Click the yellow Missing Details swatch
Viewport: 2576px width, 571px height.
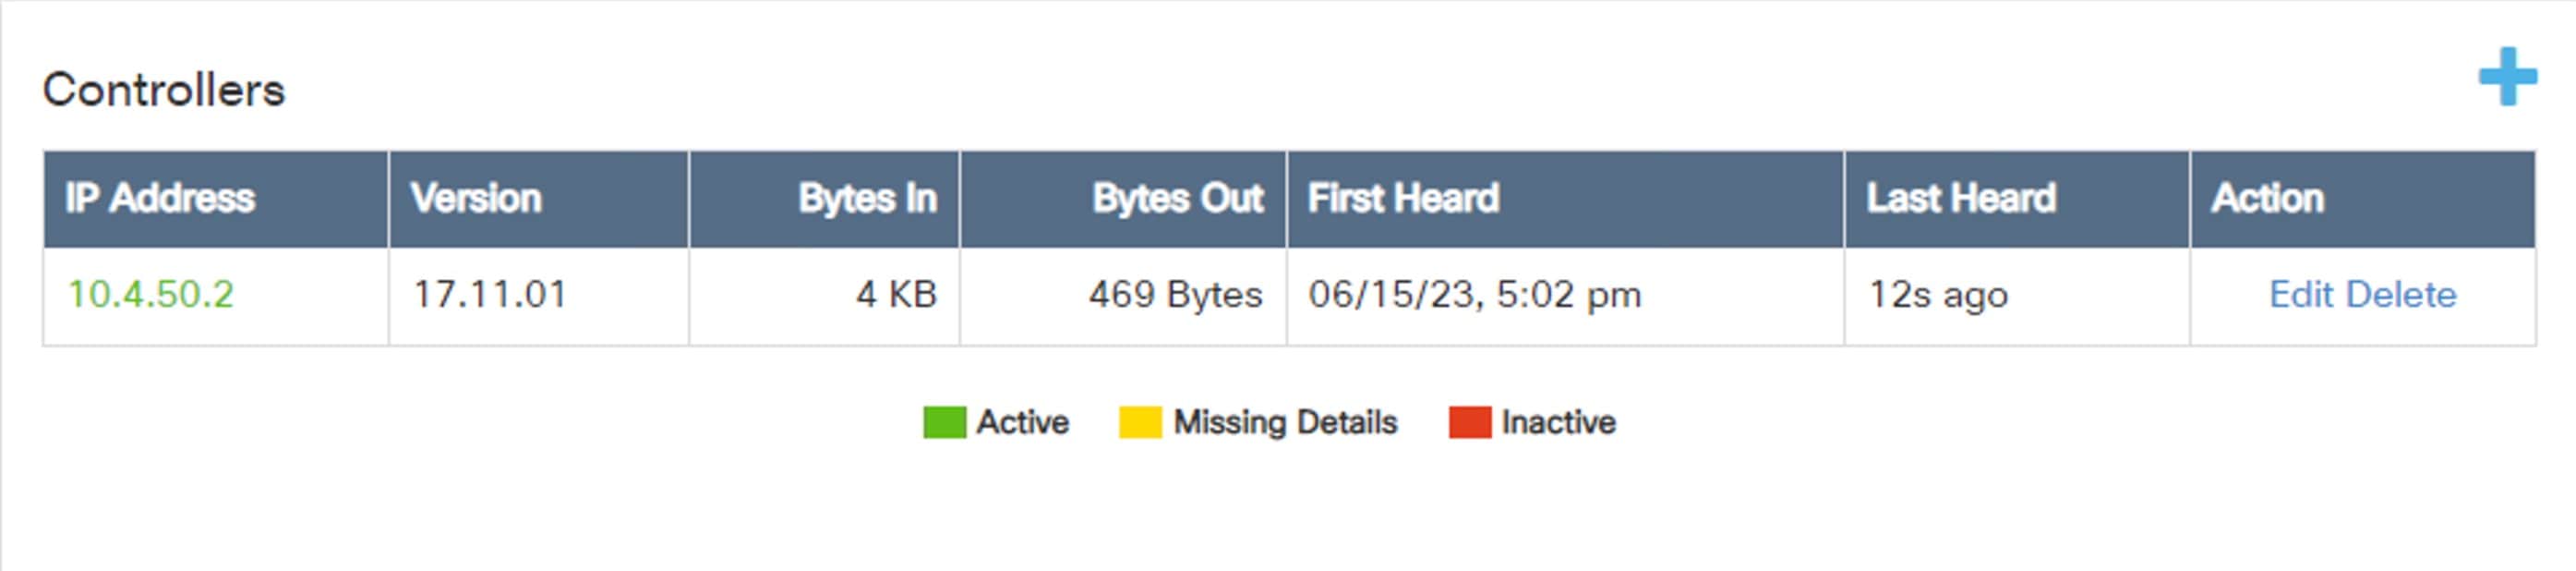pos(1139,422)
